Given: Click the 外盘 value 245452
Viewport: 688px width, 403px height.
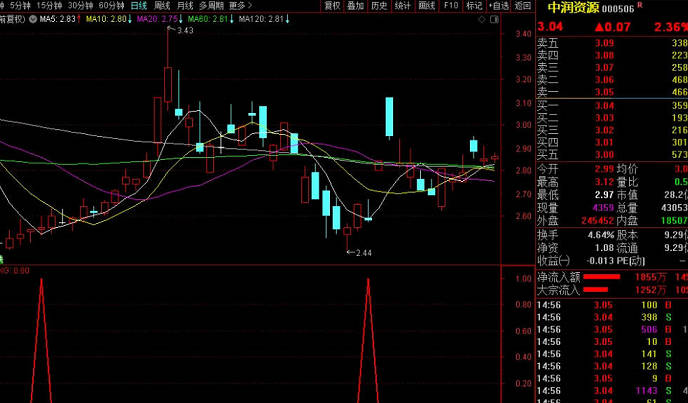Looking at the screenshot, I should click(x=597, y=220).
